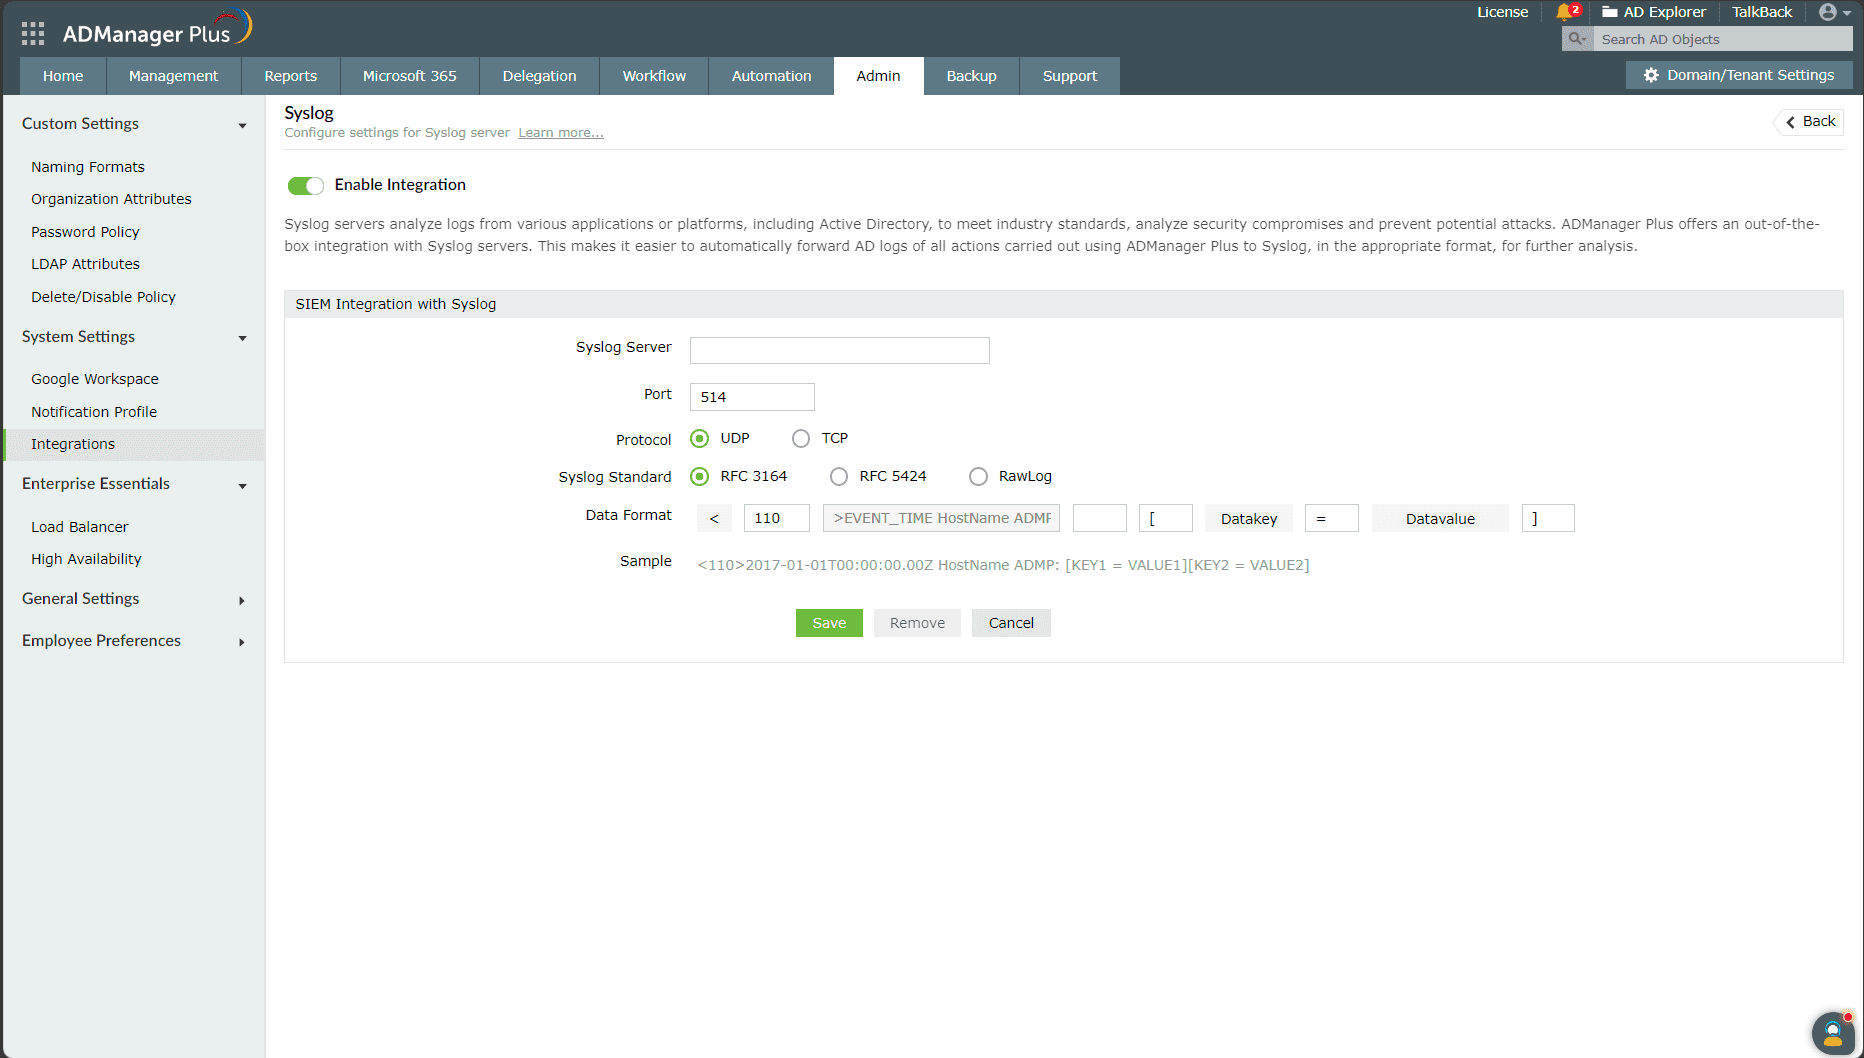Open the License link
The height and width of the screenshot is (1058, 1864).
pos(1502,12)
